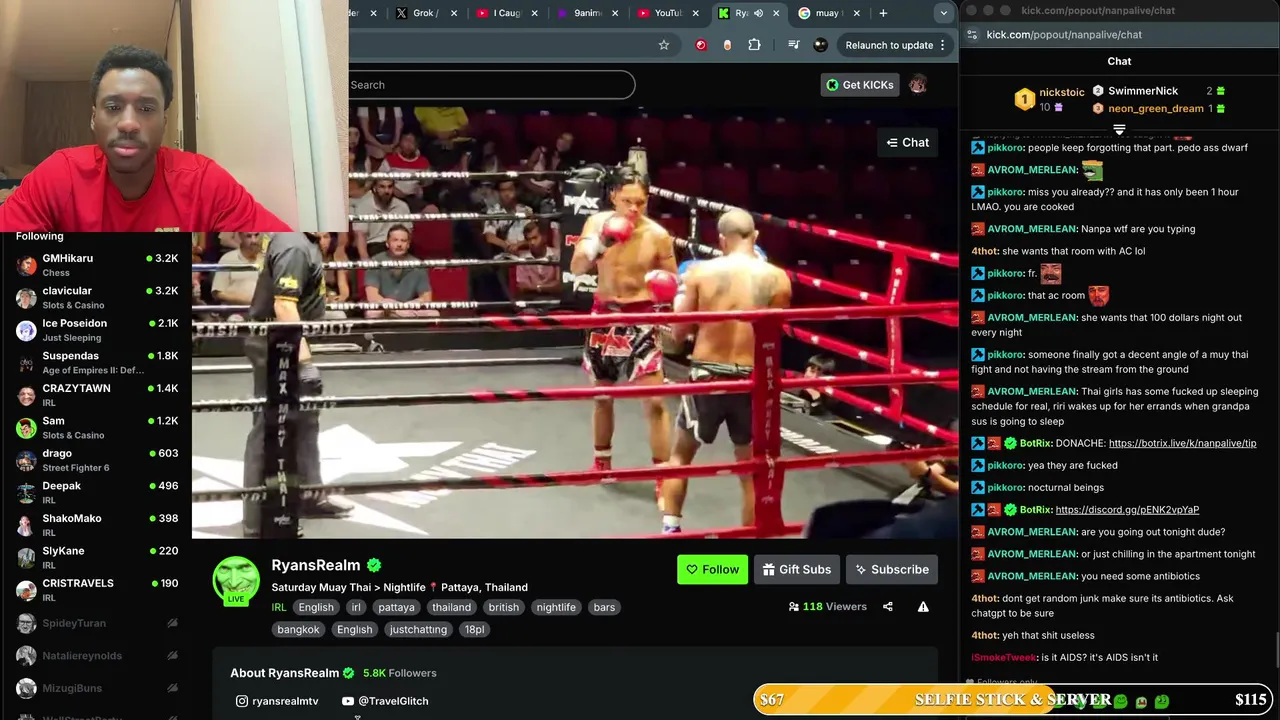Image resolution: width=1280 pixels, height=720 pixels.
Task: Select the 'justchatting' tag
Action: [x=418, y=629]
